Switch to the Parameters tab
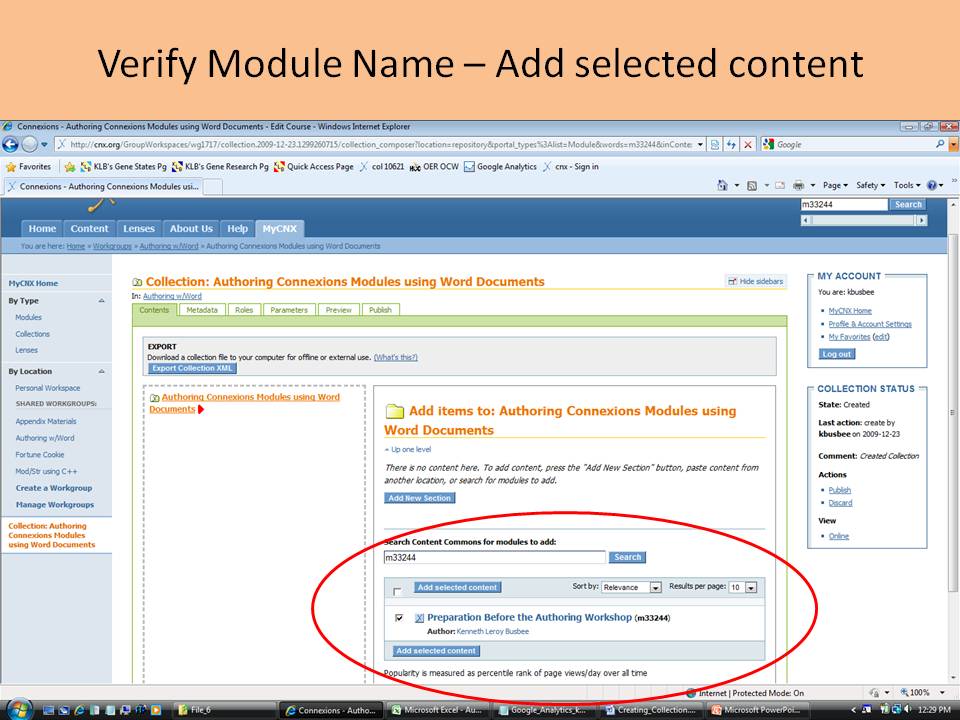This screenshot has height=720, width=960. 289,310
